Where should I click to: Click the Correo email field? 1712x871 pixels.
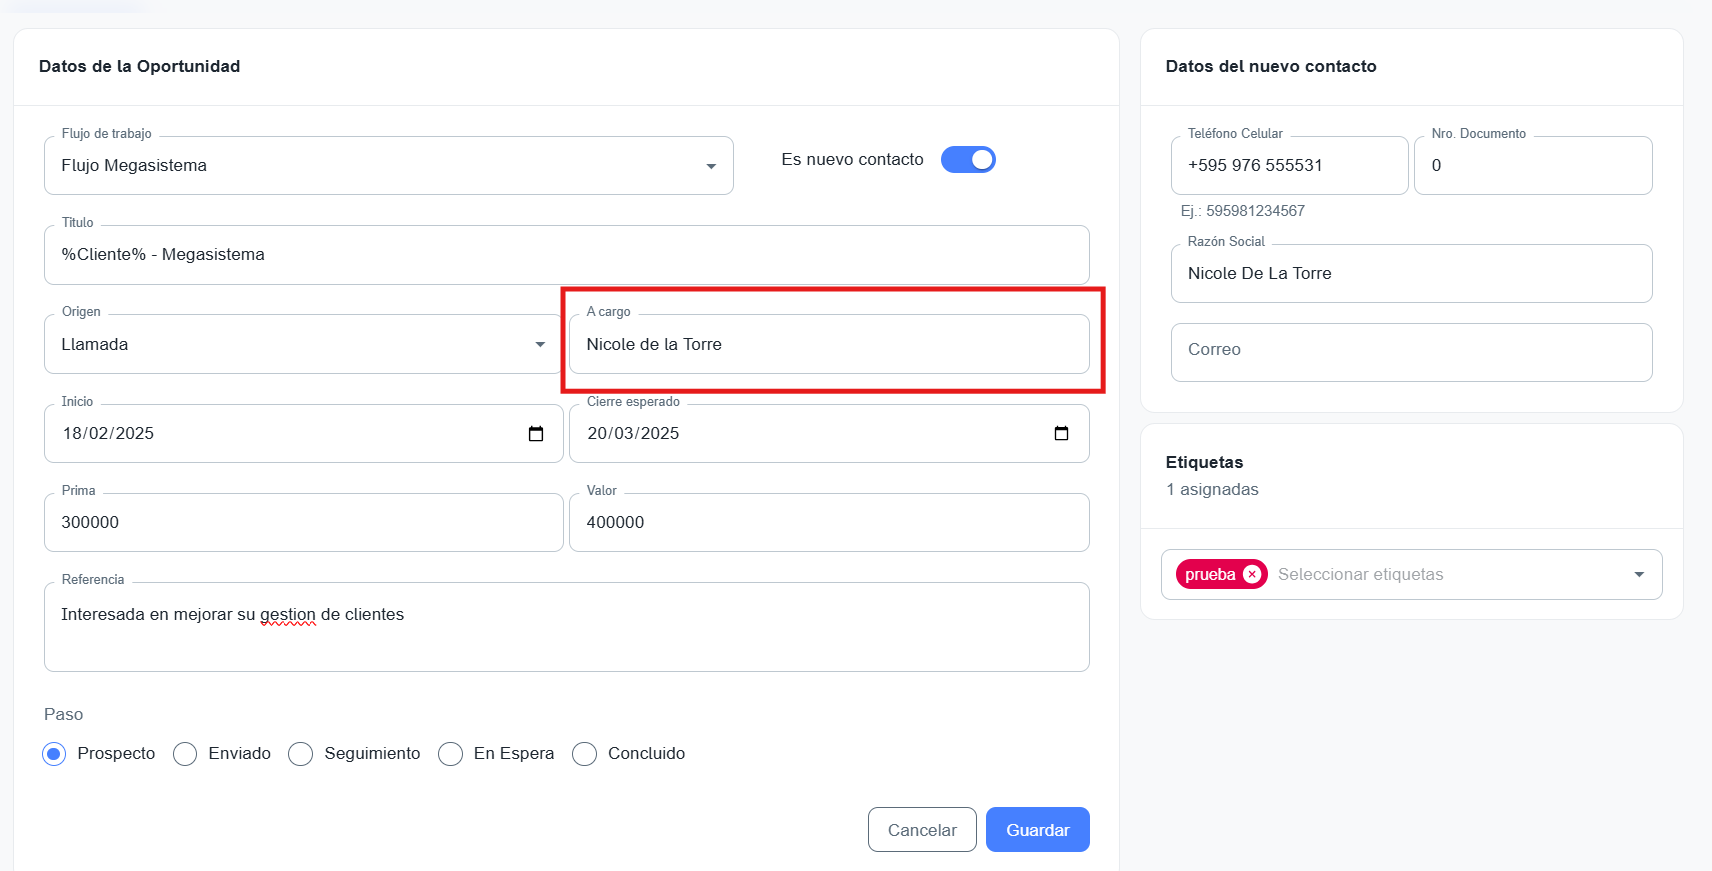1410,352
